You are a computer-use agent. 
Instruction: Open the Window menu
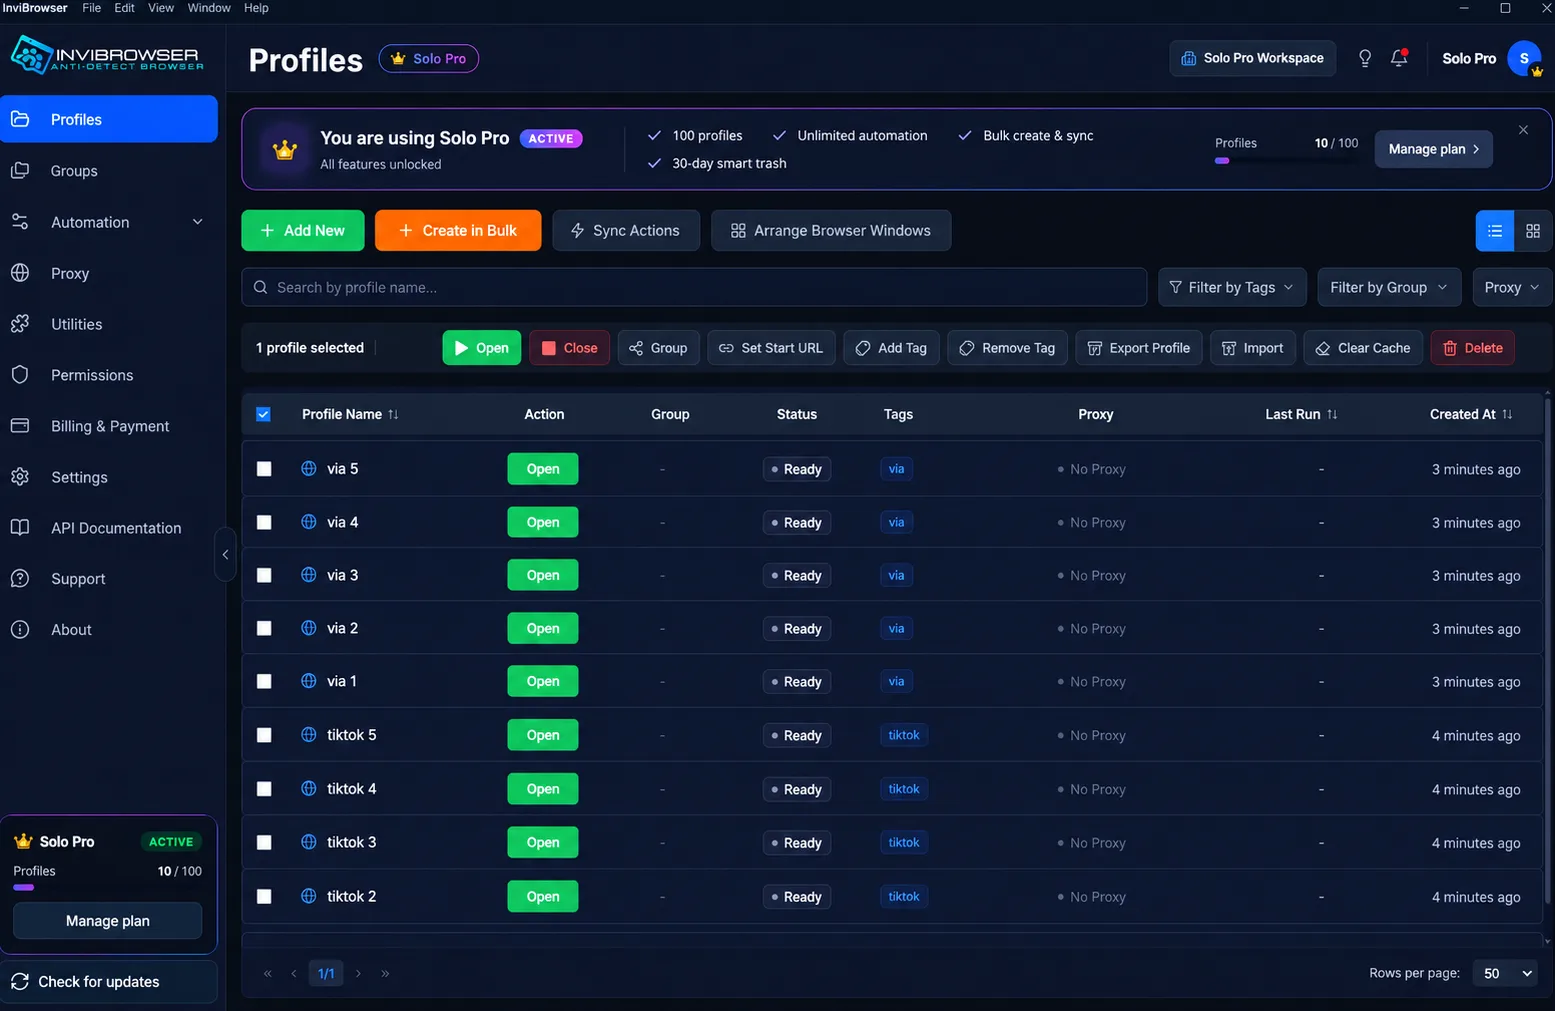(x=209, y=8)
